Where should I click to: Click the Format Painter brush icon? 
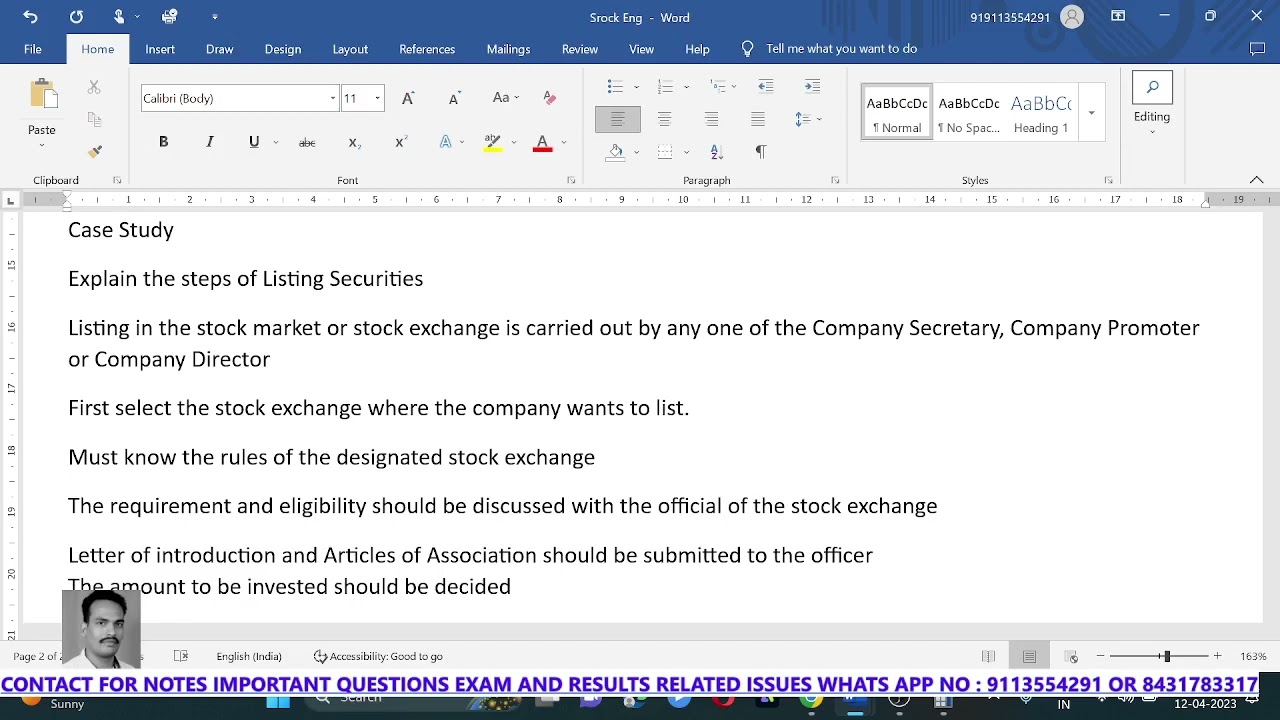95,152
